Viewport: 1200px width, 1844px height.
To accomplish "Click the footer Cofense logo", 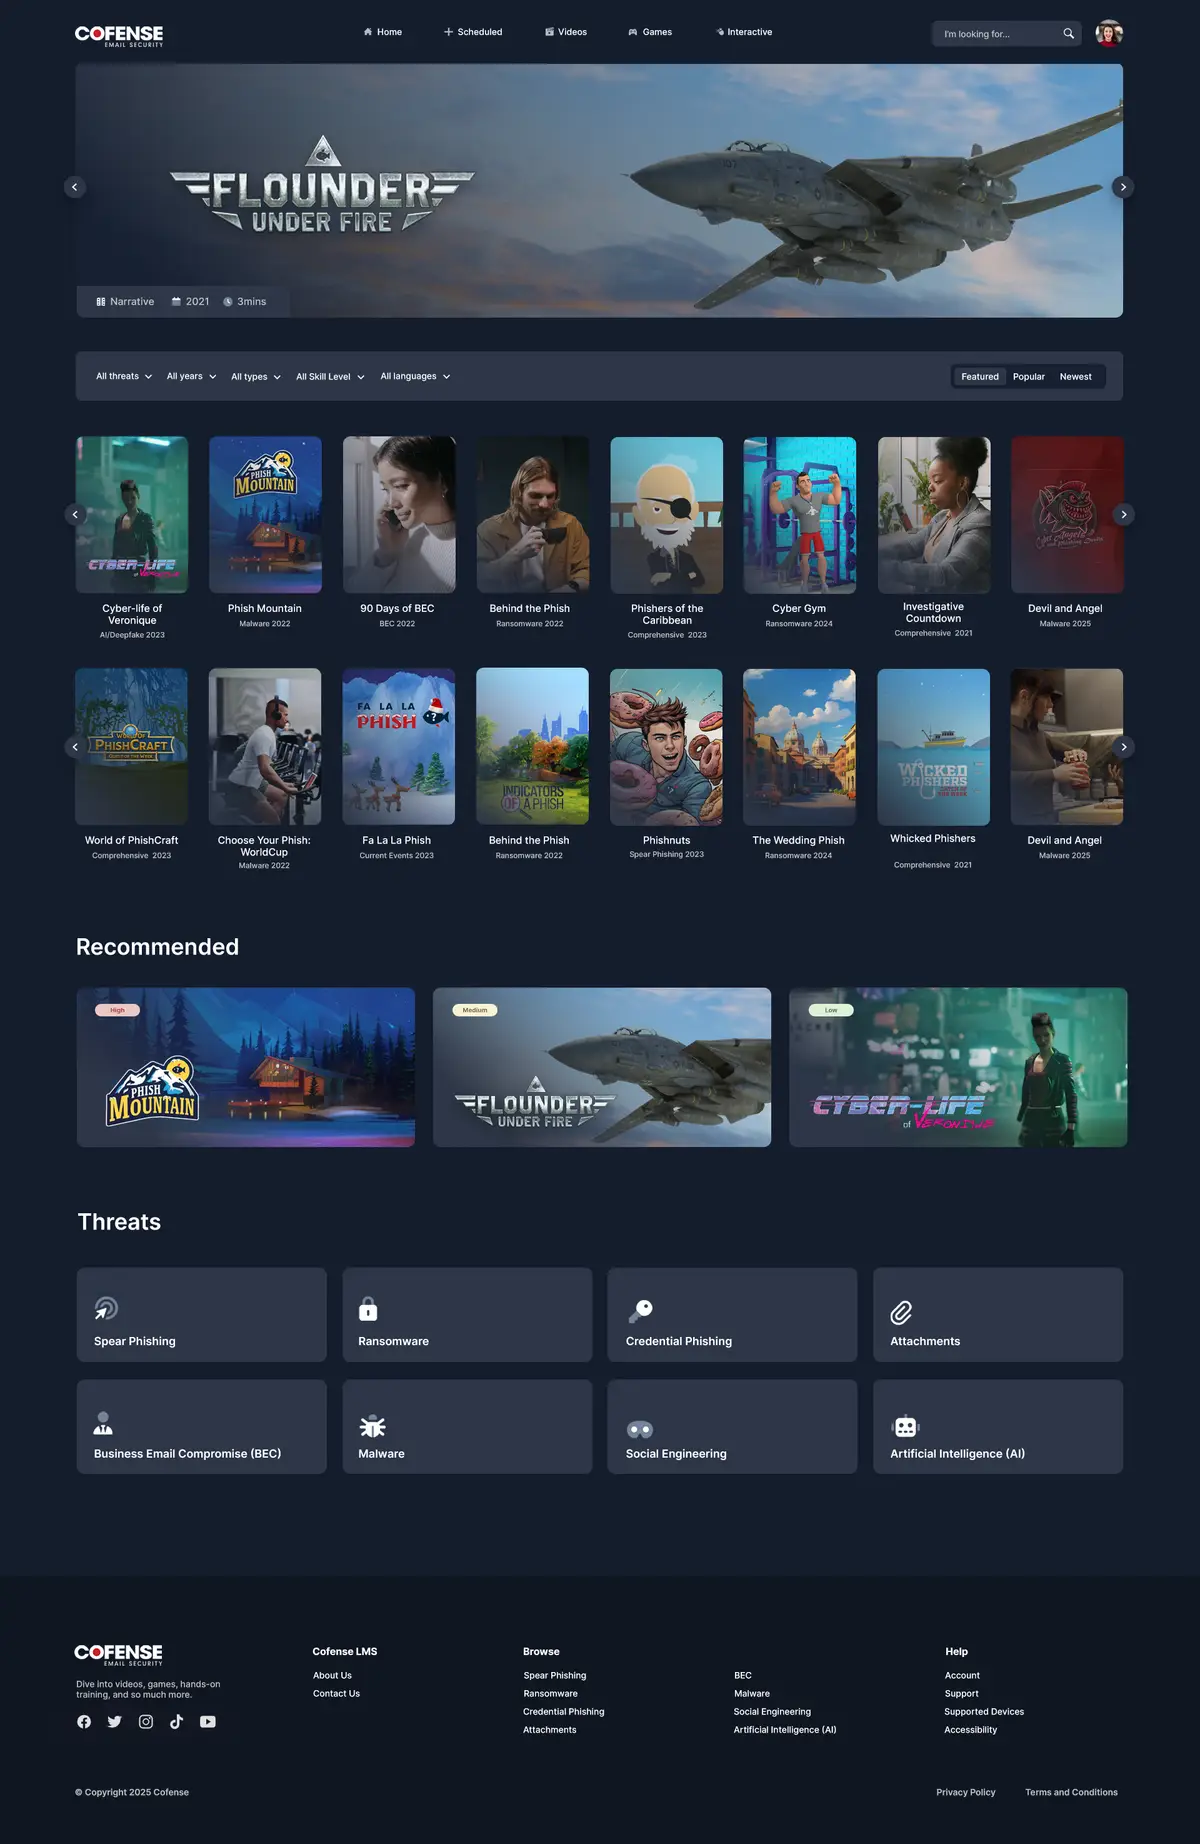I will 118,1654.
